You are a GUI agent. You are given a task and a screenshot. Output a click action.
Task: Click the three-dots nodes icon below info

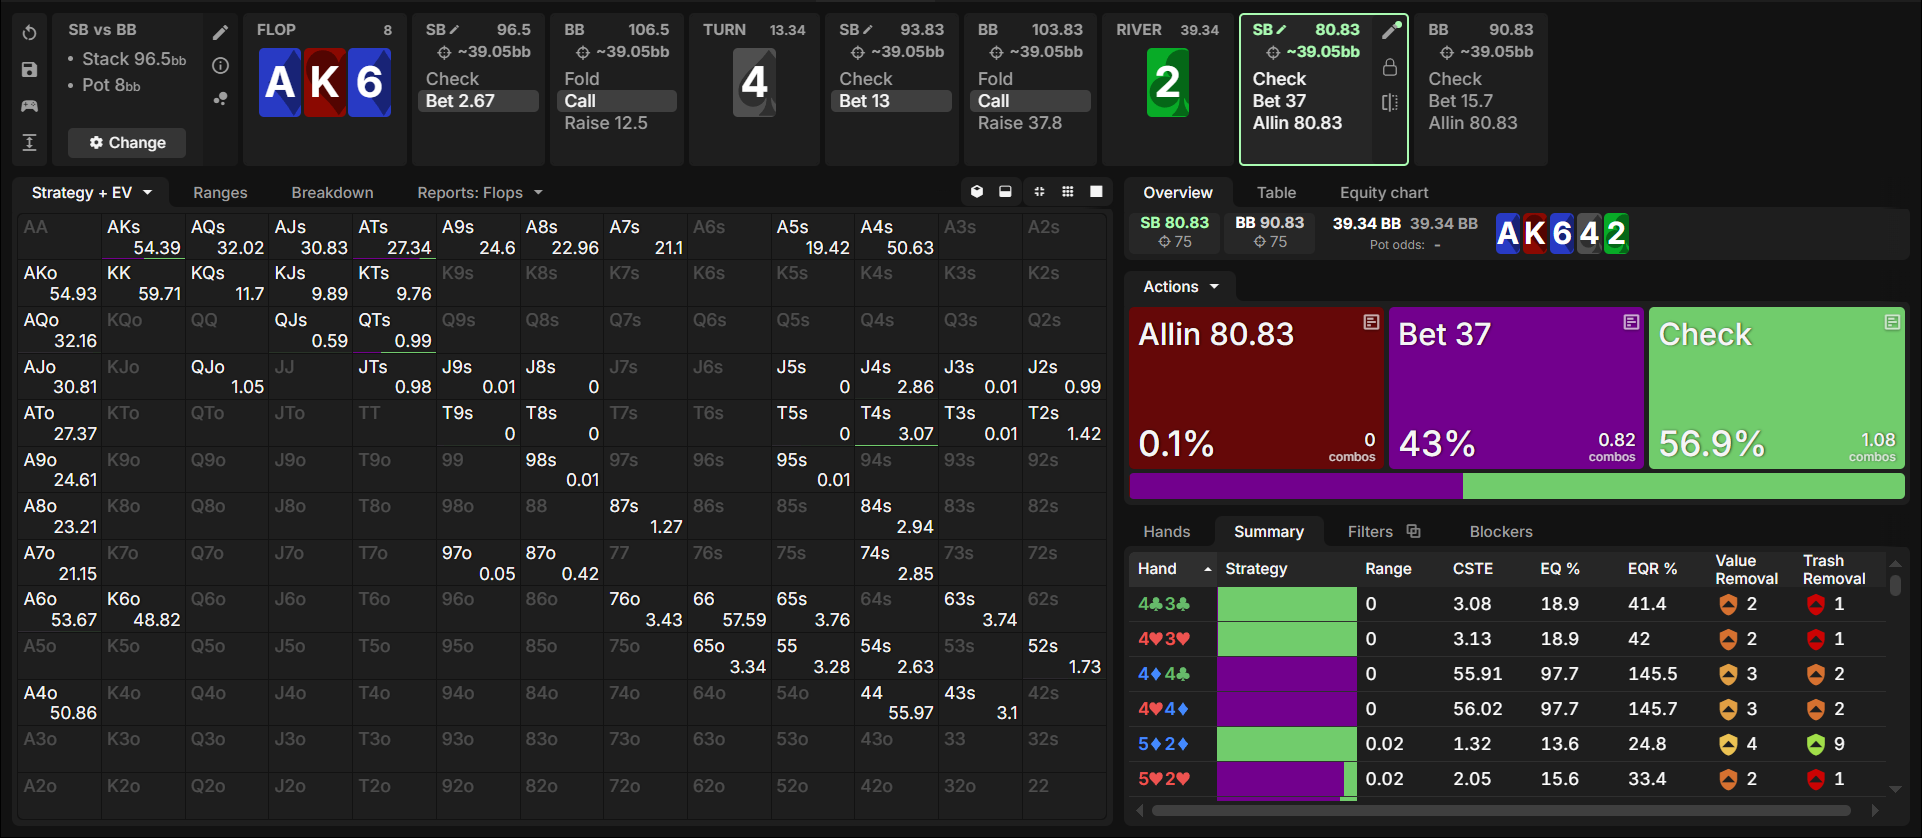pos(221,99)
